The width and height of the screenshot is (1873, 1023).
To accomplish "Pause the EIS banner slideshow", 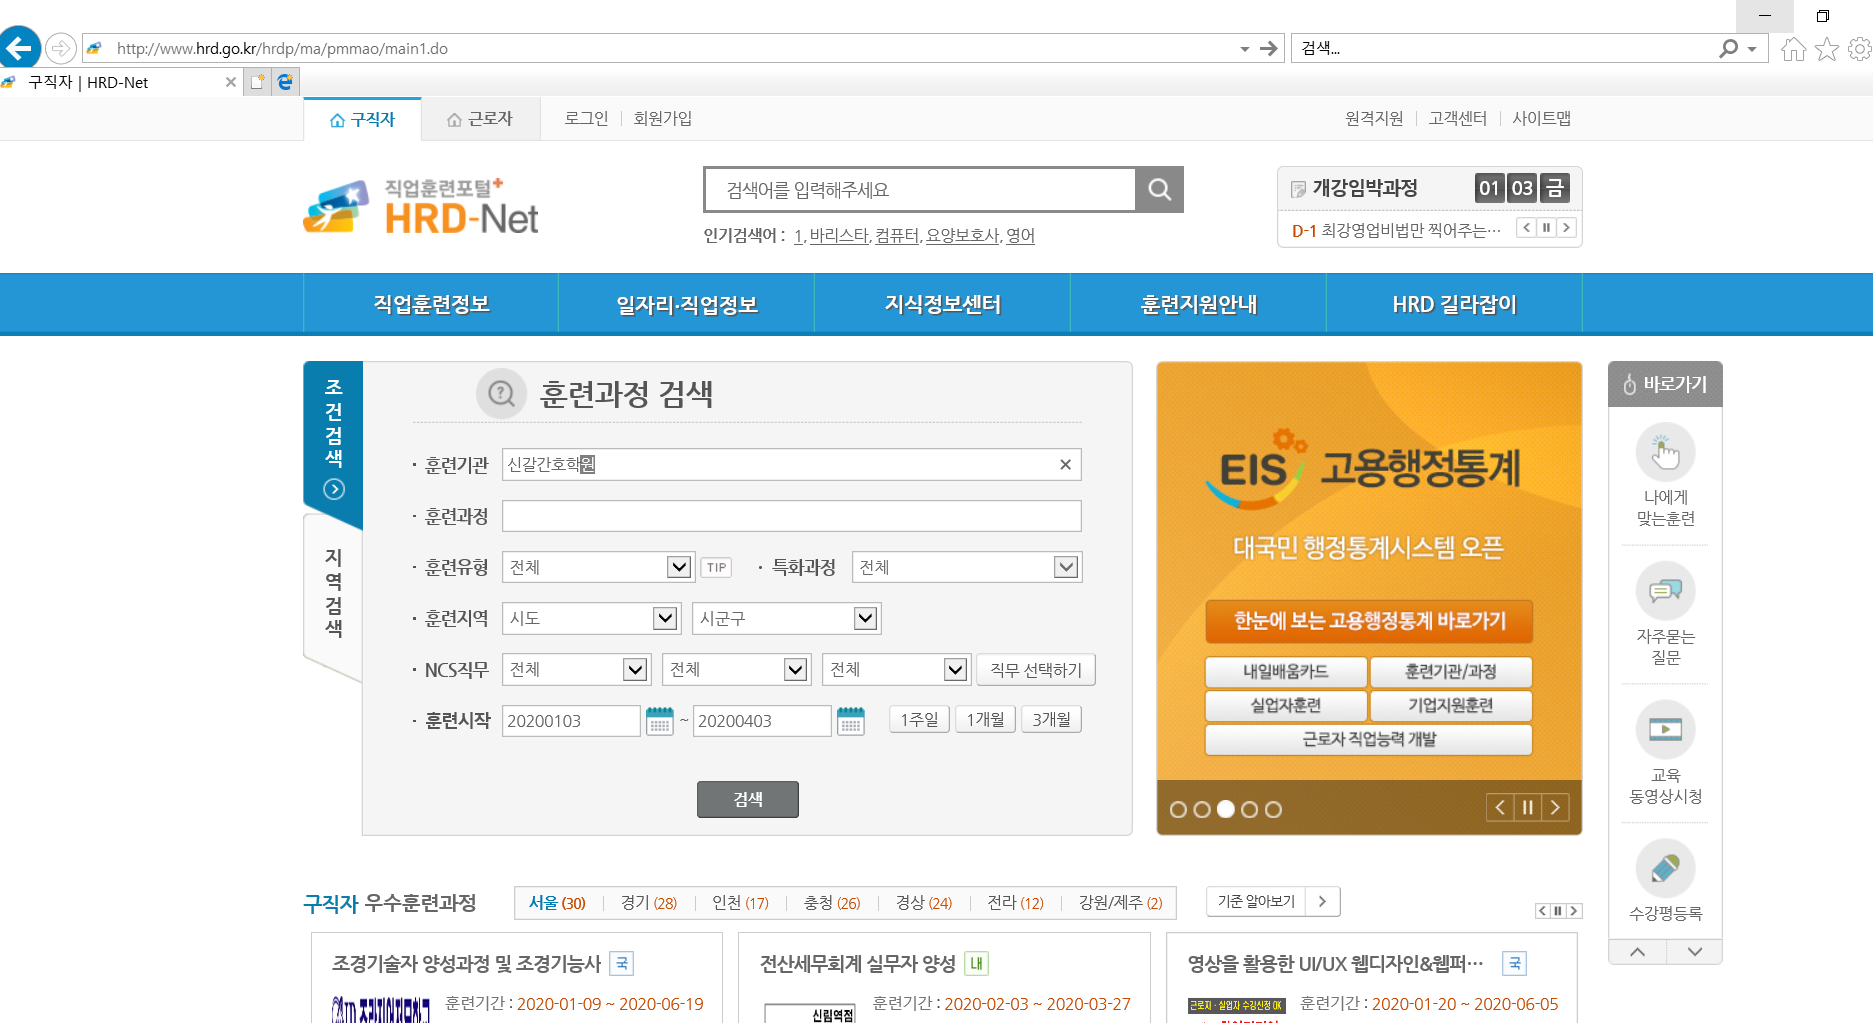I will [x=1527, y=808].
